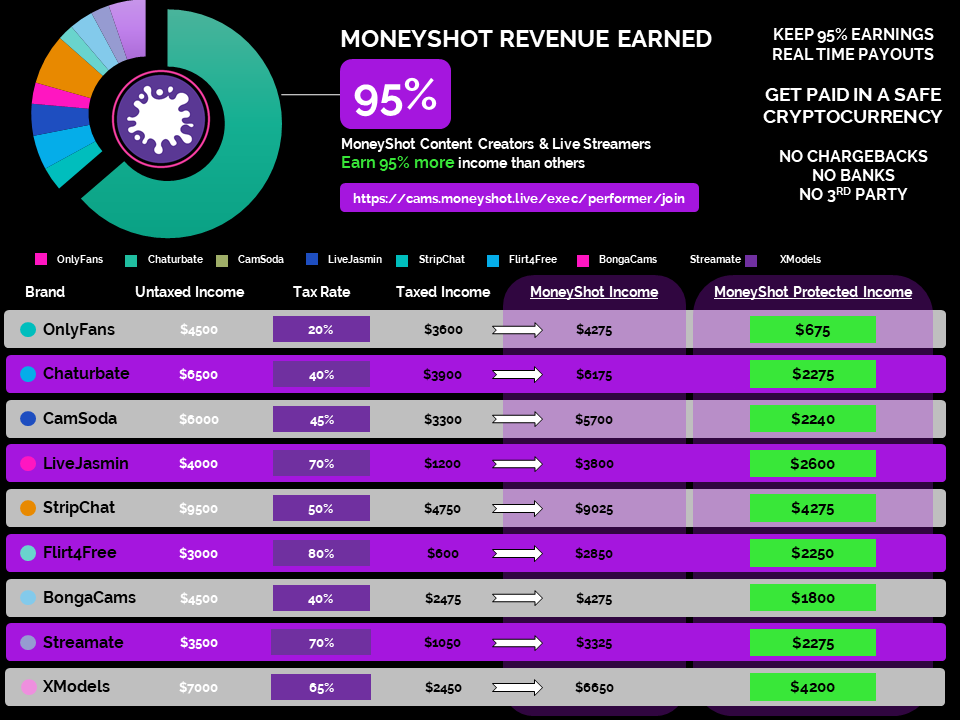Click the lavender dot beside Streamate row
960x720 pixels.
[28, 642]
